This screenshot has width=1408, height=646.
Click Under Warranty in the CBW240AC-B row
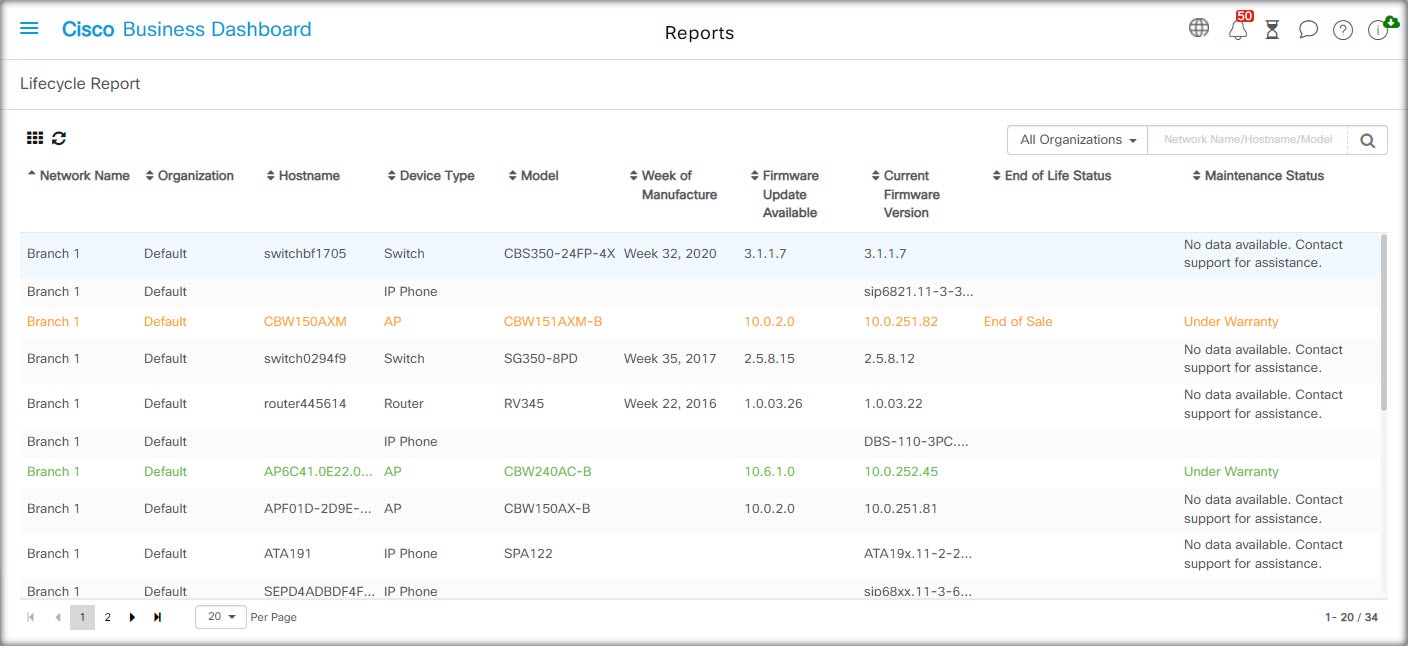coord(1231,472)
